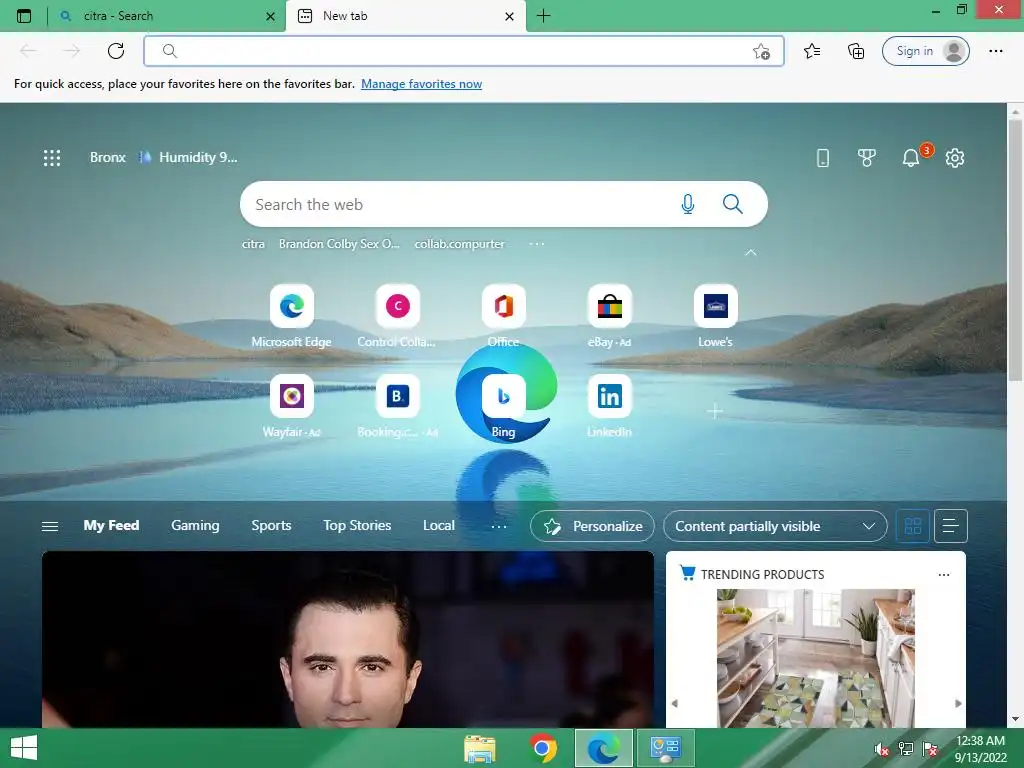Open the featured news story image

[x=347, y=639]
